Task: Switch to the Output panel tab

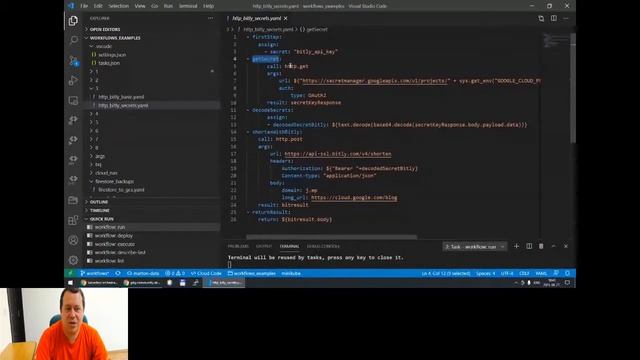Action: tap(264, 246)
